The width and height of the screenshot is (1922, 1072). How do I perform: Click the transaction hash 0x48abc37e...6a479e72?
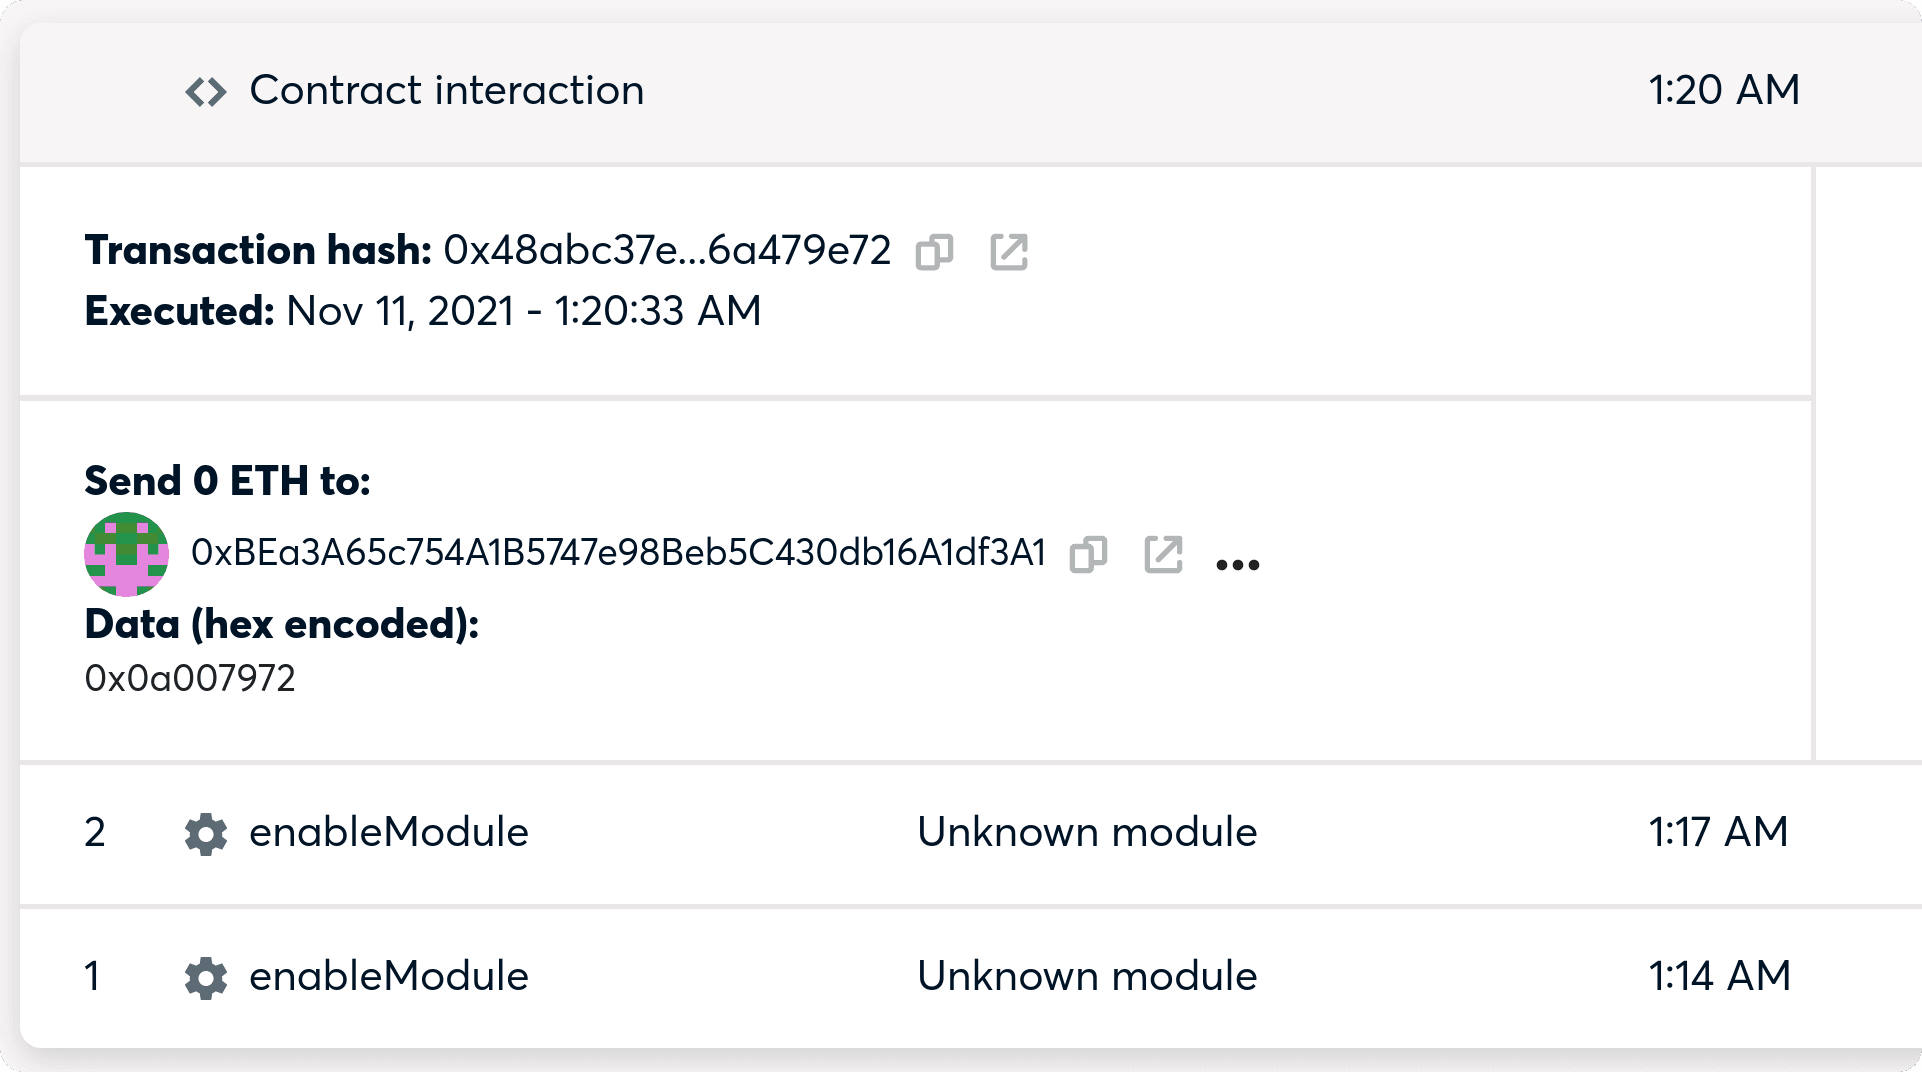coord(667,250)
